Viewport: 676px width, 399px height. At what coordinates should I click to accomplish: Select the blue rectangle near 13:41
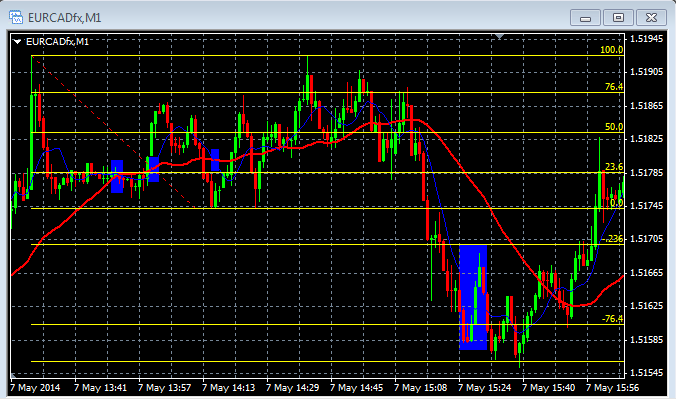click(x=117, y=176)
